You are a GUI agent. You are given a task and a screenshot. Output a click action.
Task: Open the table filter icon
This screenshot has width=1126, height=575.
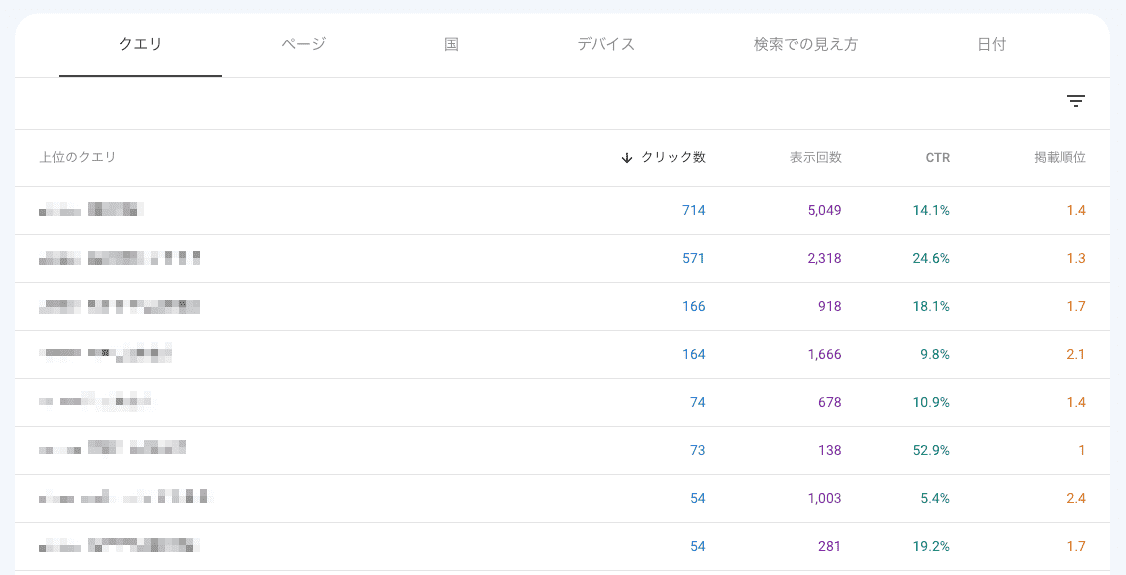click(x=1075, y=101)
